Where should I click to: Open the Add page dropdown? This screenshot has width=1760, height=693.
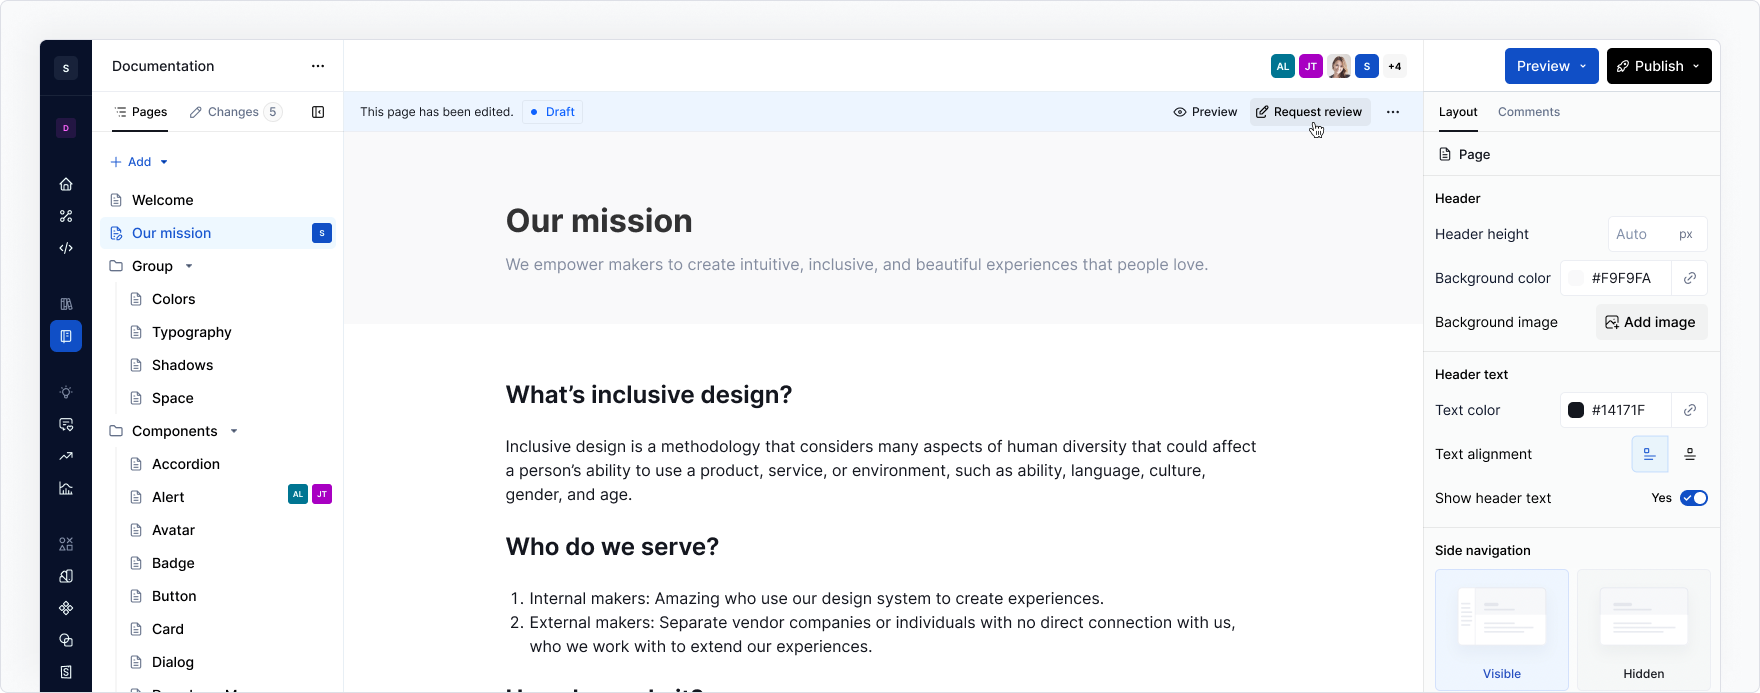tap(139, 162)
